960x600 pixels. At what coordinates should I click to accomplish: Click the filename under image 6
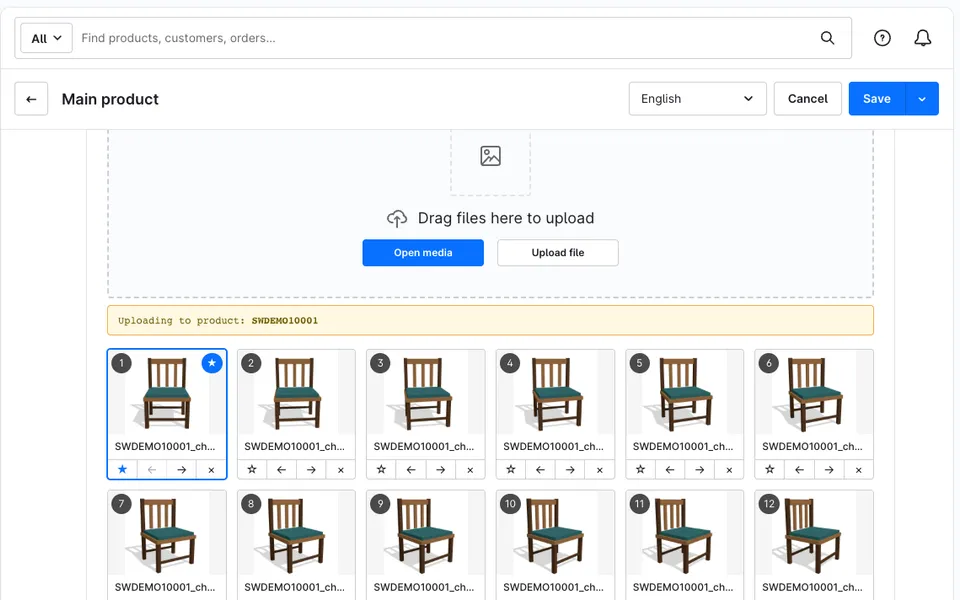pyautogui.click(x=812, y=447)
